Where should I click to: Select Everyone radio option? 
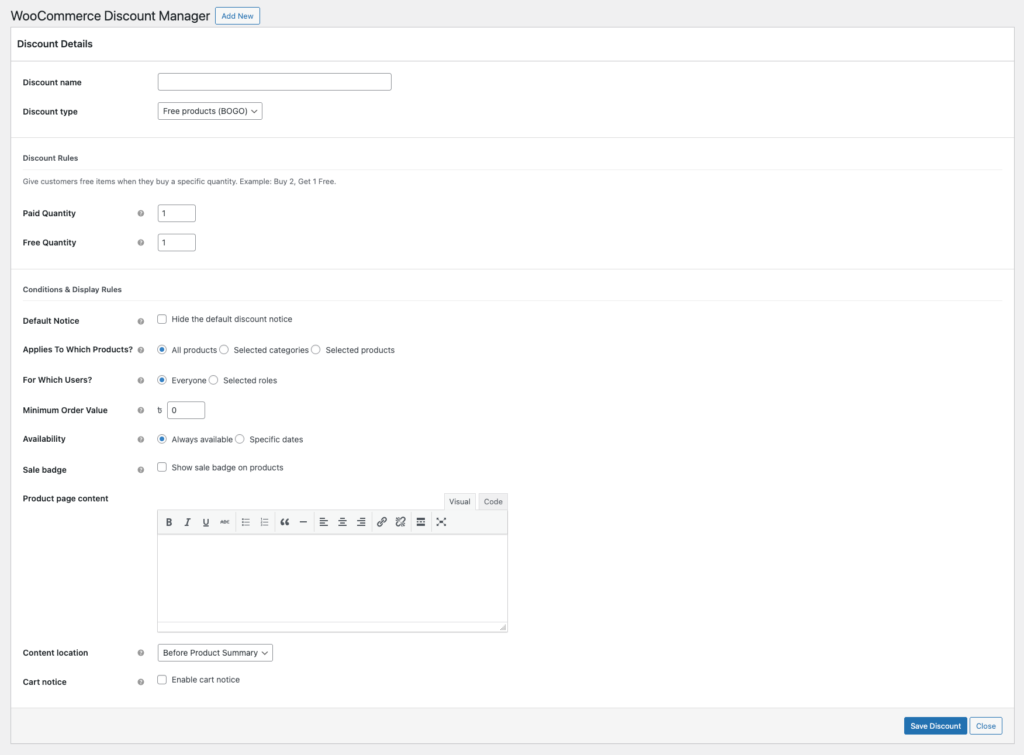pos(162,380)
